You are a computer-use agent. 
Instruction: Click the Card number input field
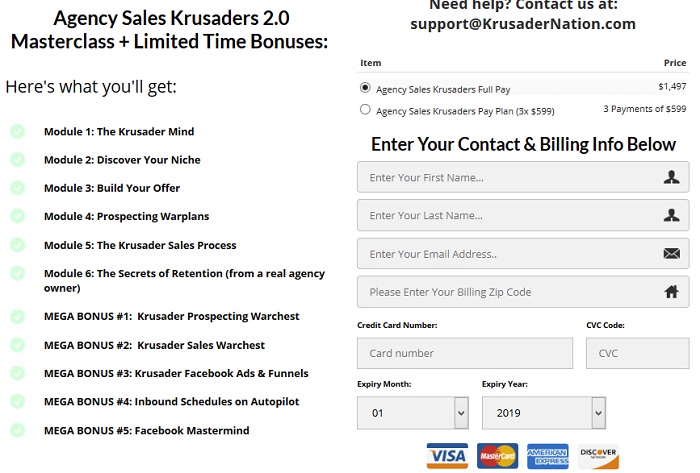pos(464,353)
